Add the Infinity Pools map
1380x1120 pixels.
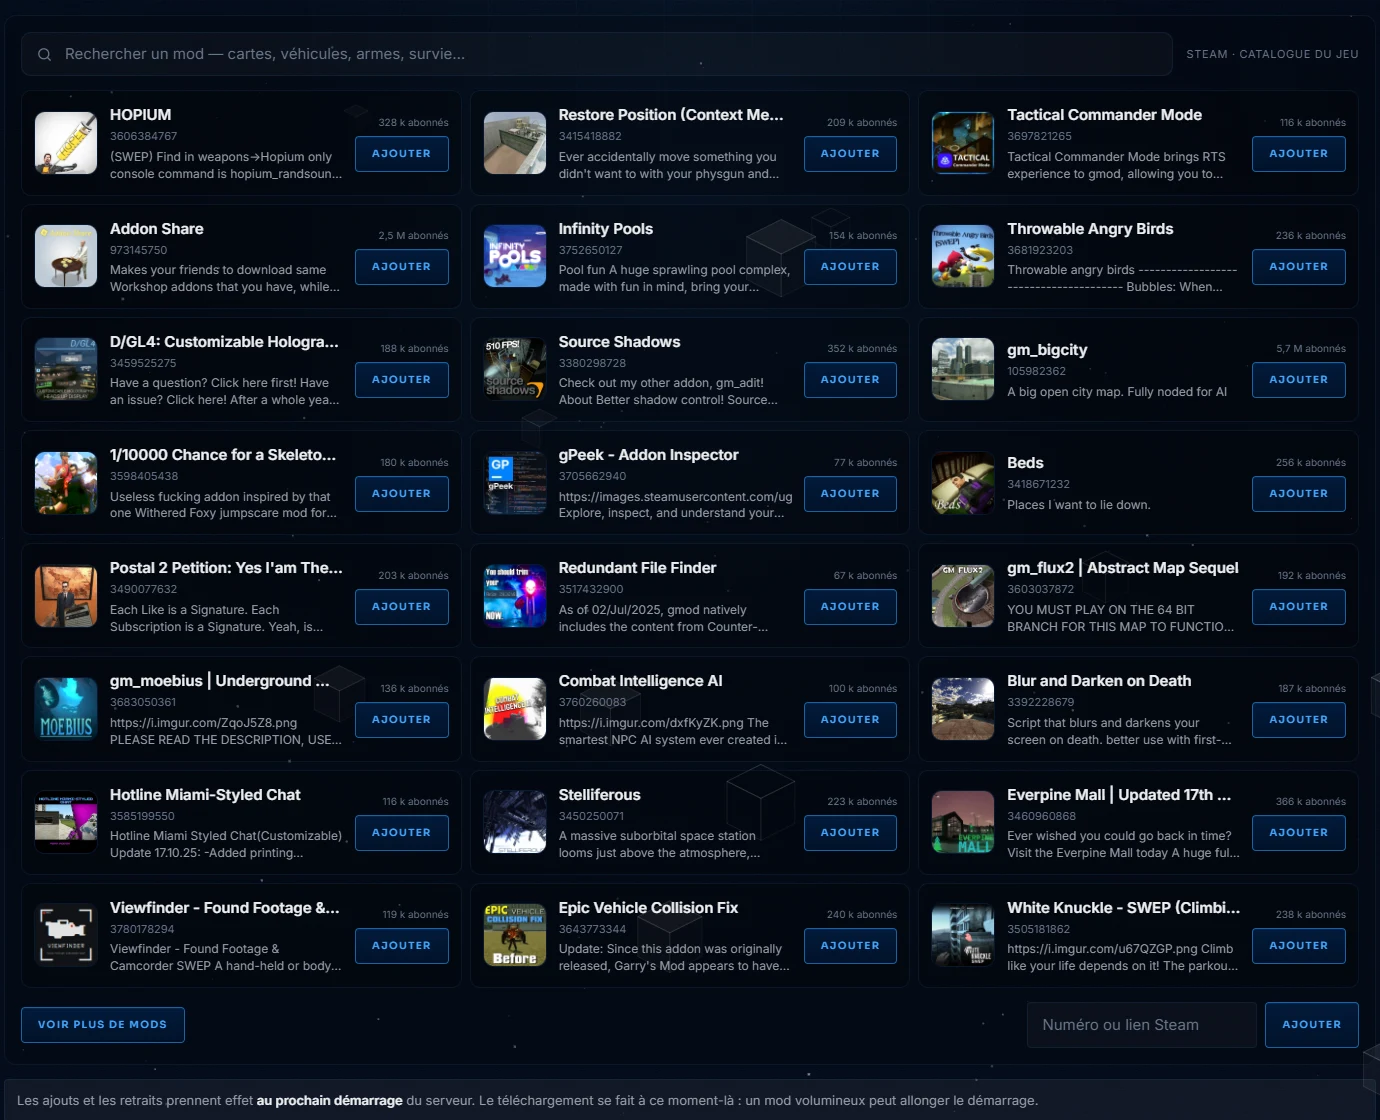850,267
